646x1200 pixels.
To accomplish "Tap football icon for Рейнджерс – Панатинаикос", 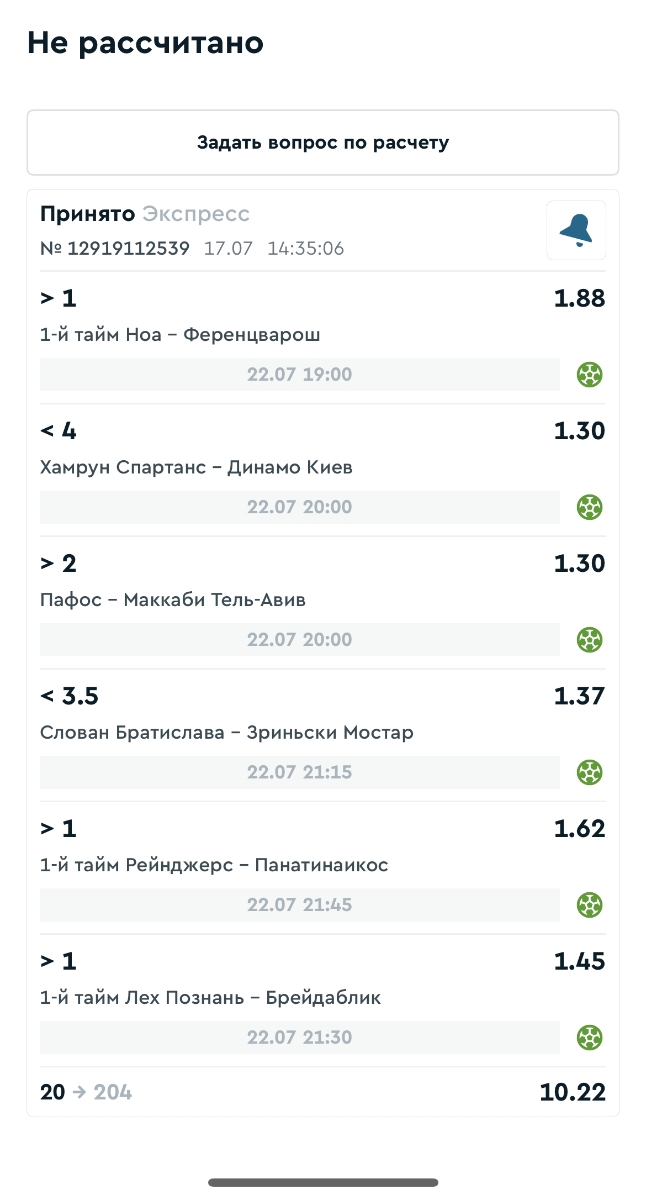I will pos(590,905).
